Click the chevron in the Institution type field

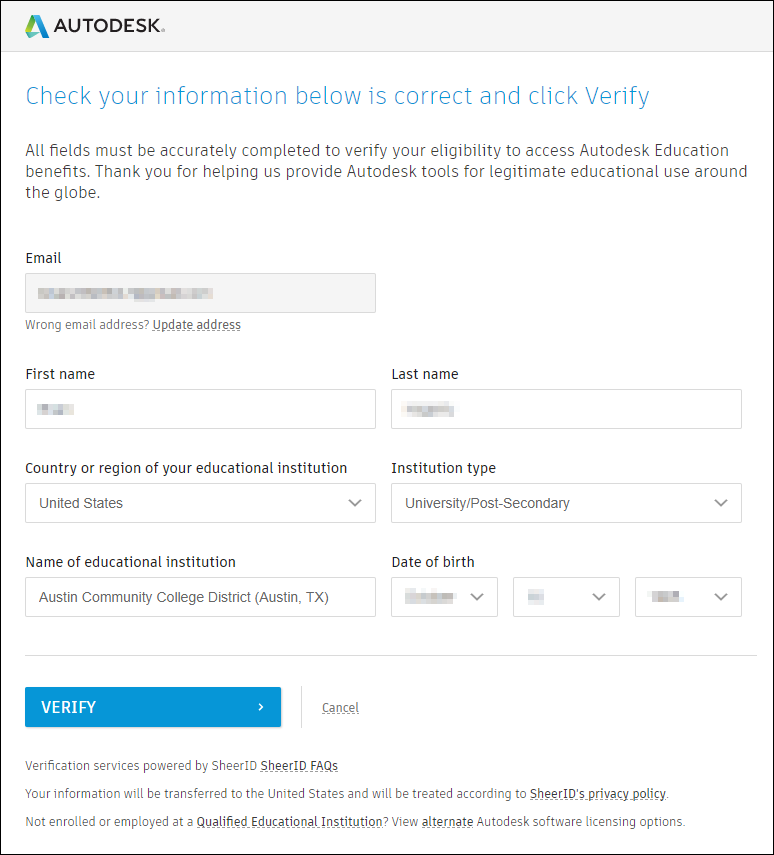tap(721, 503)
